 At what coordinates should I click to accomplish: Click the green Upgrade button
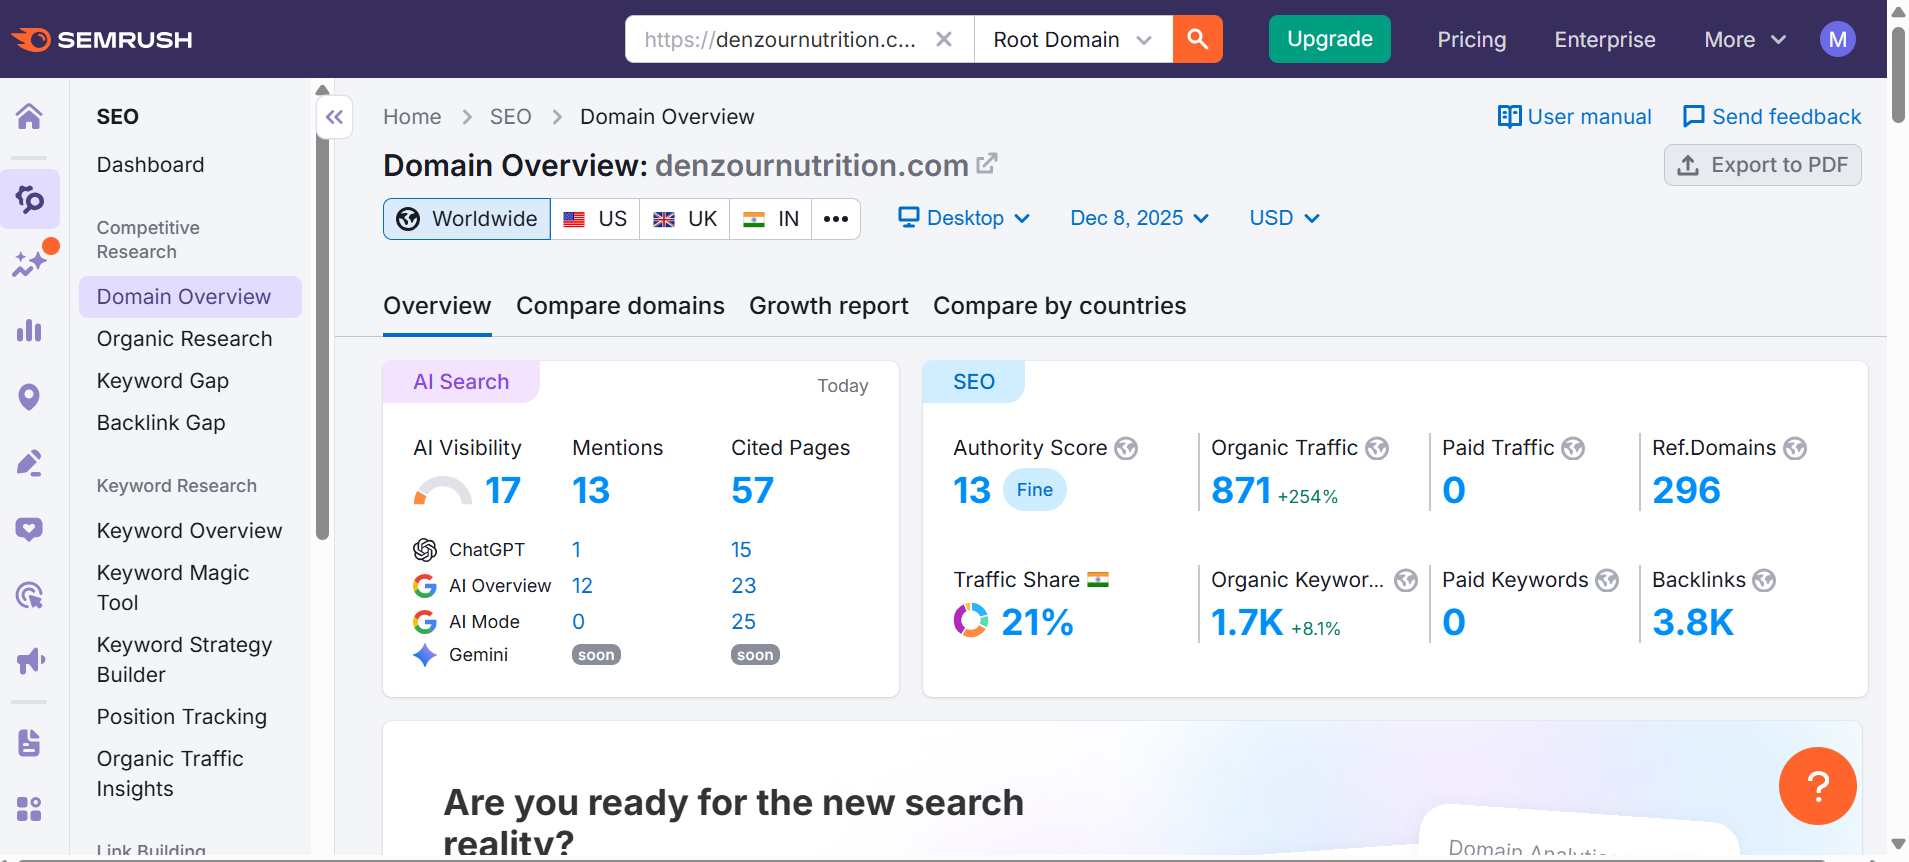click(x=1329, y=39)
